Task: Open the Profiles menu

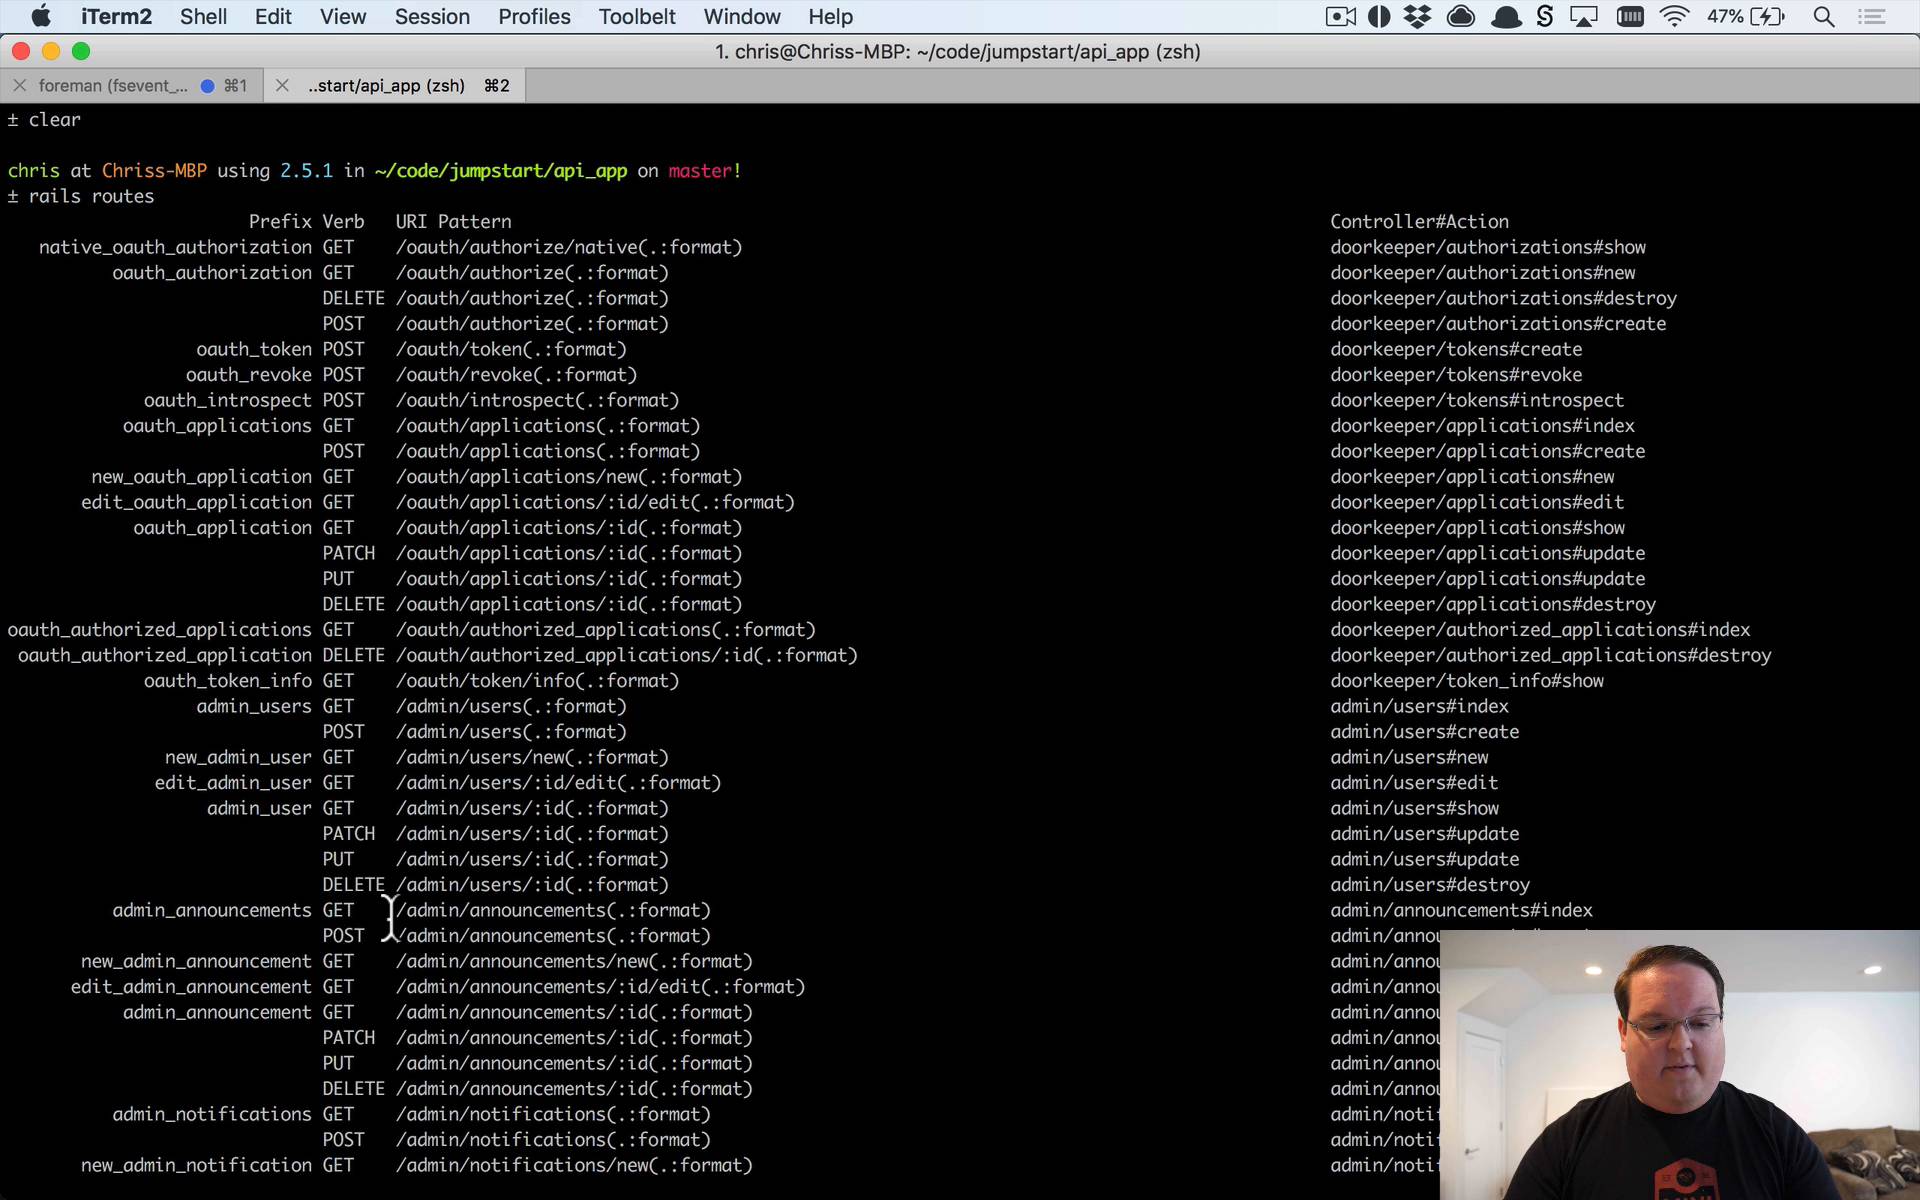Action: coord(534,17)
